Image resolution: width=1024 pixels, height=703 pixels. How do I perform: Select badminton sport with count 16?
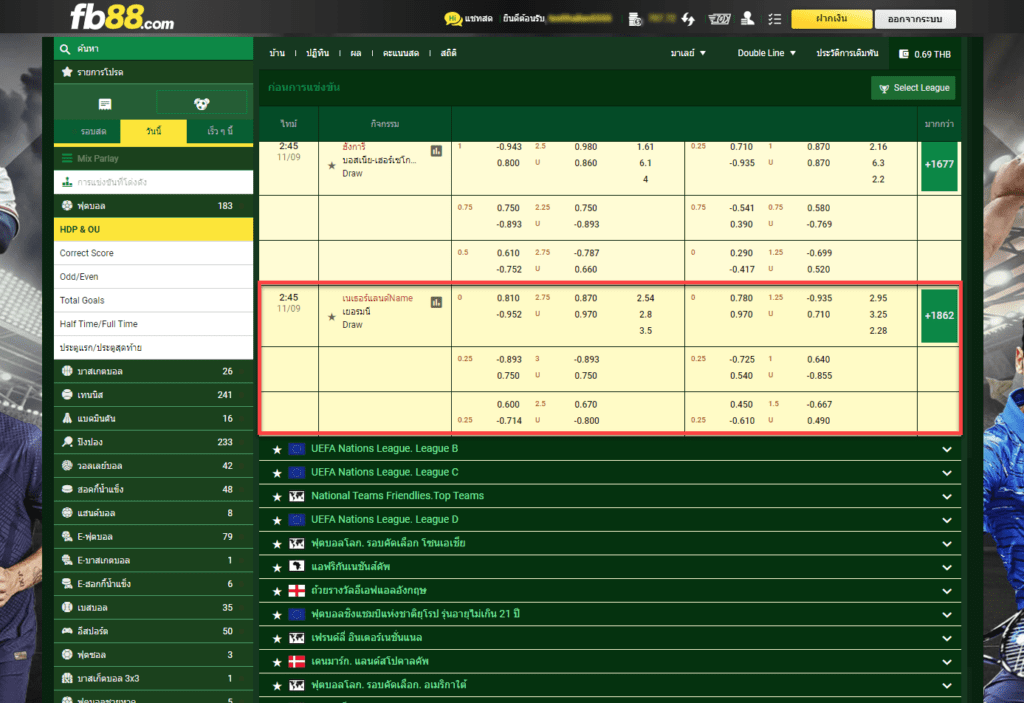pyautogui.click(x=153, y=418)
